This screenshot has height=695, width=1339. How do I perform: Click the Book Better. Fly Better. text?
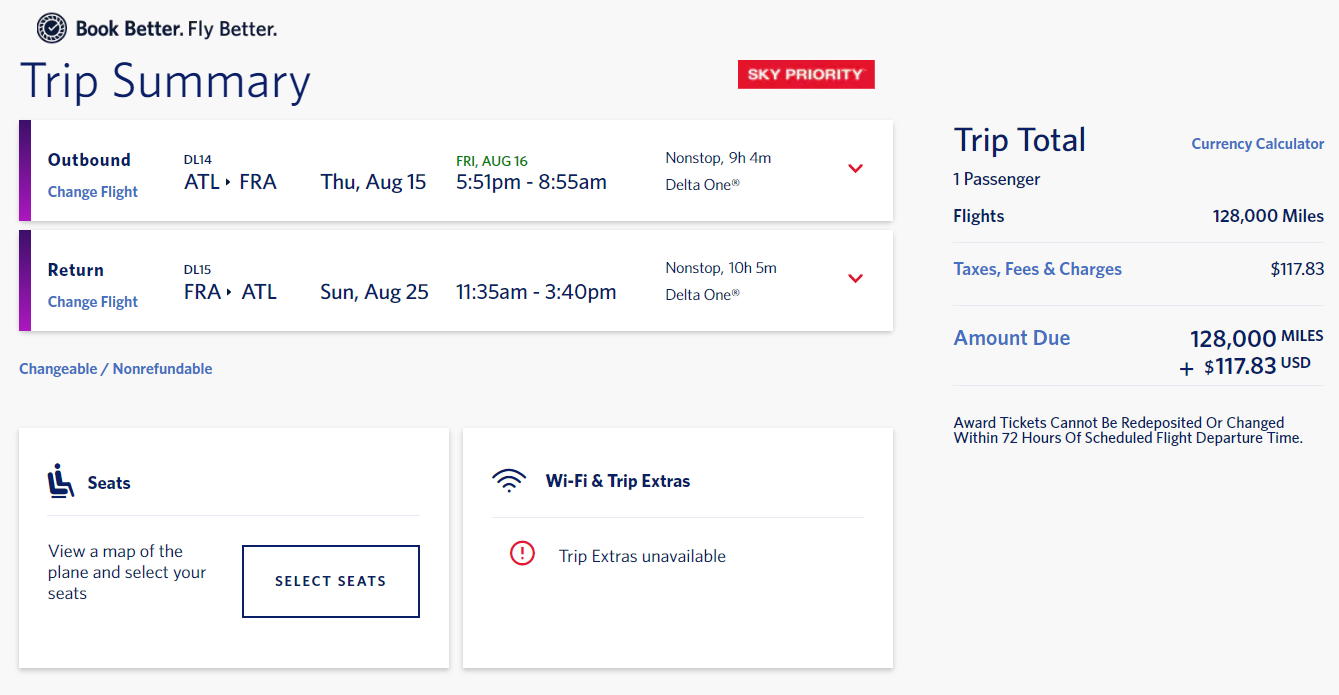pyautogui.click(x=176, y=29)
